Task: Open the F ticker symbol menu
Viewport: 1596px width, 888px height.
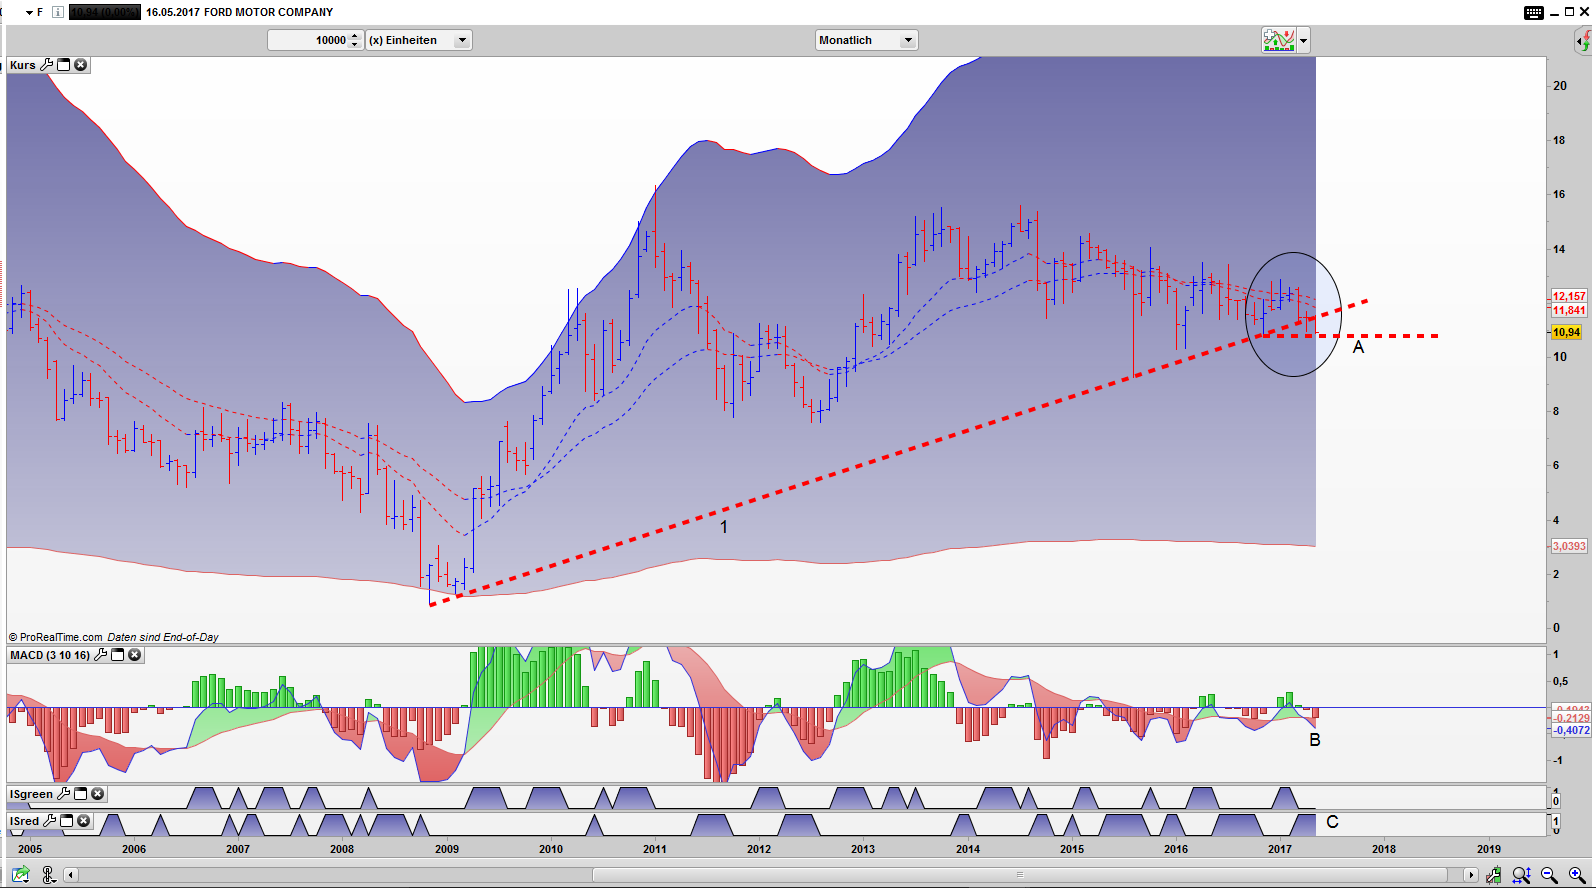Action: [34, 12]
